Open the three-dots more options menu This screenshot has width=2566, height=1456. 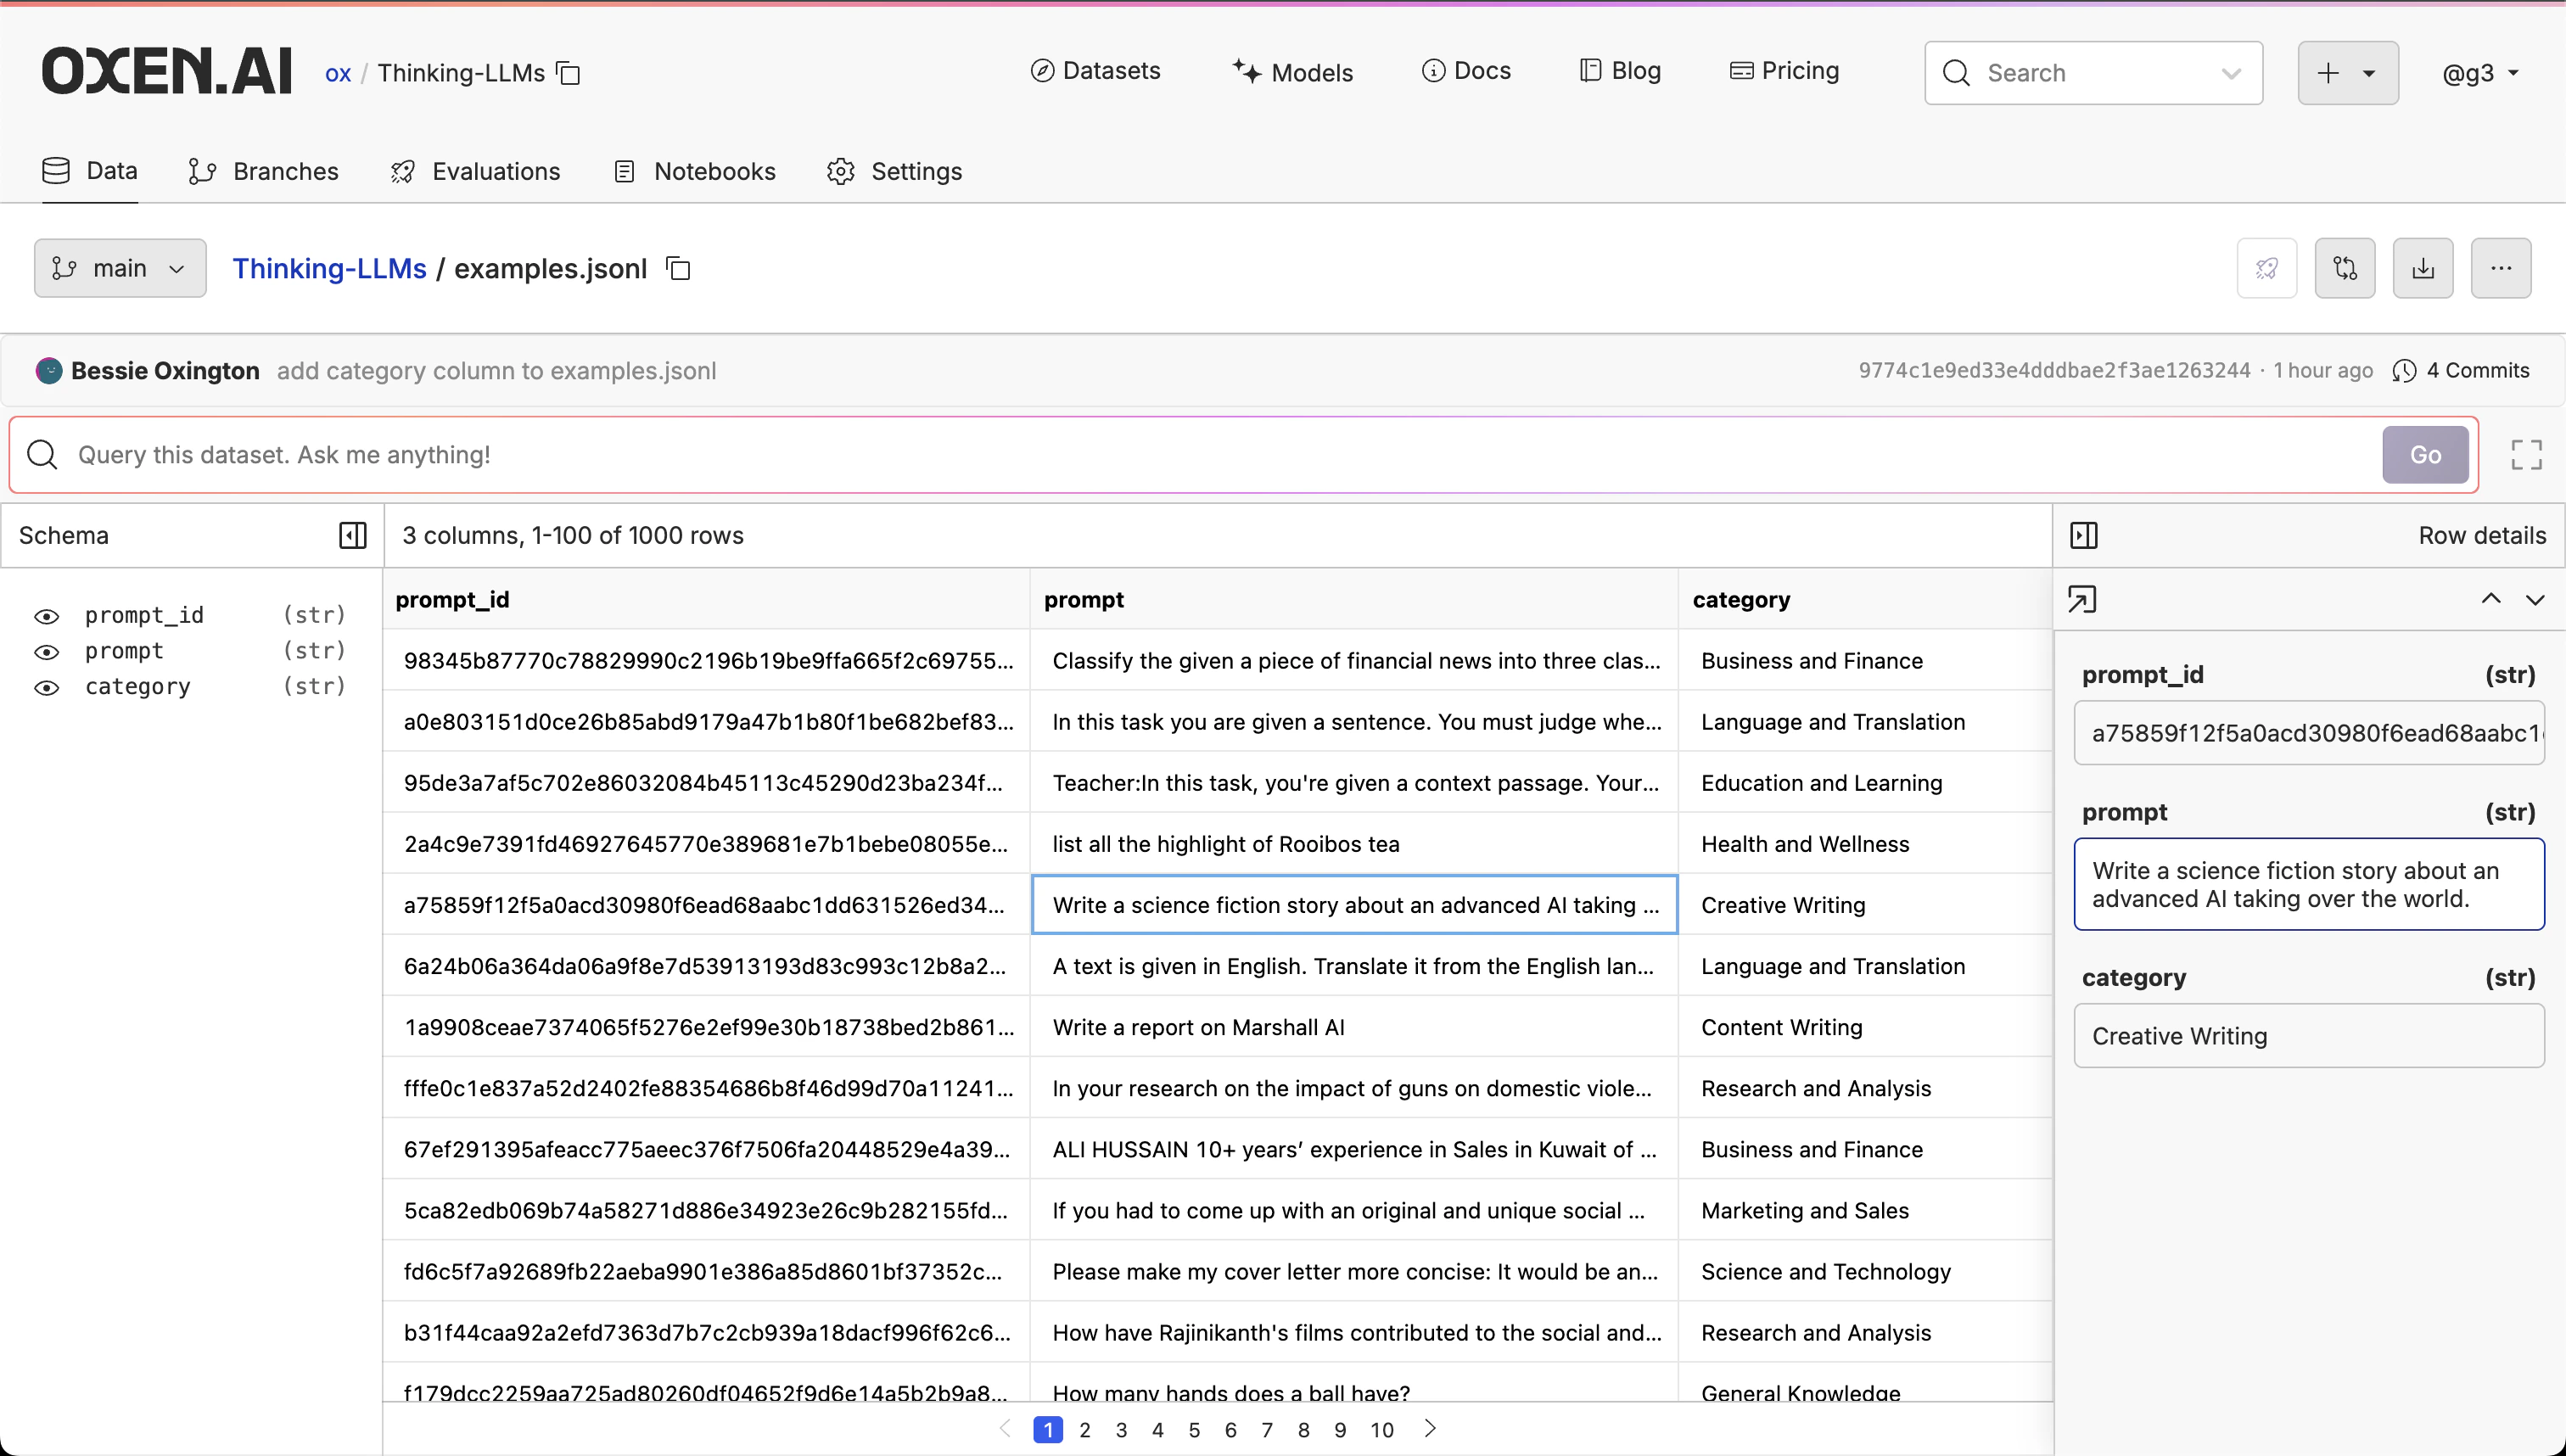2500,268
